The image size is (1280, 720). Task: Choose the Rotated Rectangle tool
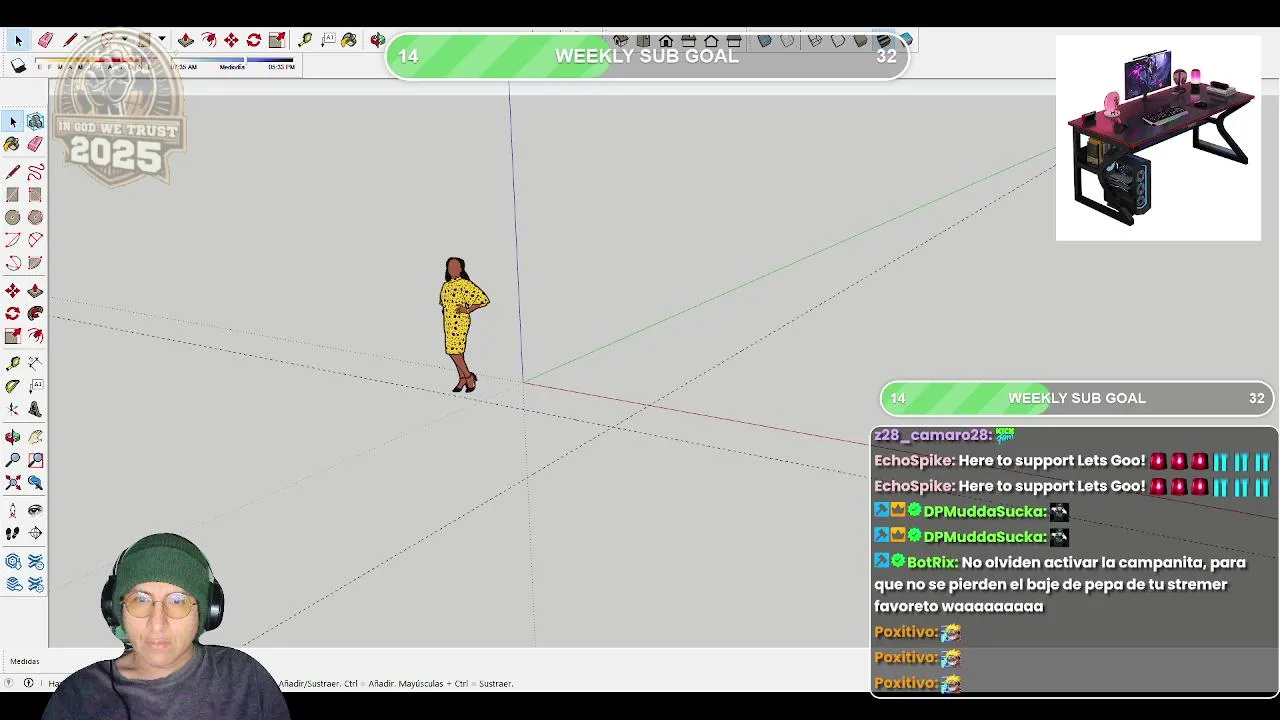(x=35, y=195)
